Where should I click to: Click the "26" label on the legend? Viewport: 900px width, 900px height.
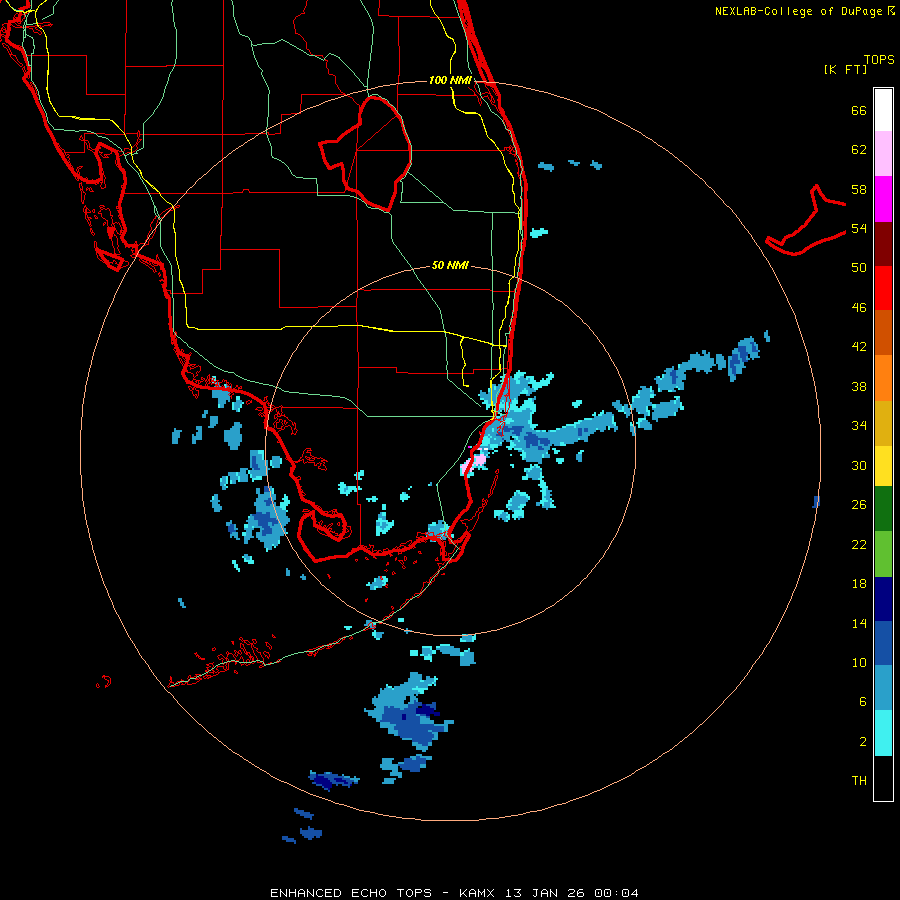(x=859, y=505)
